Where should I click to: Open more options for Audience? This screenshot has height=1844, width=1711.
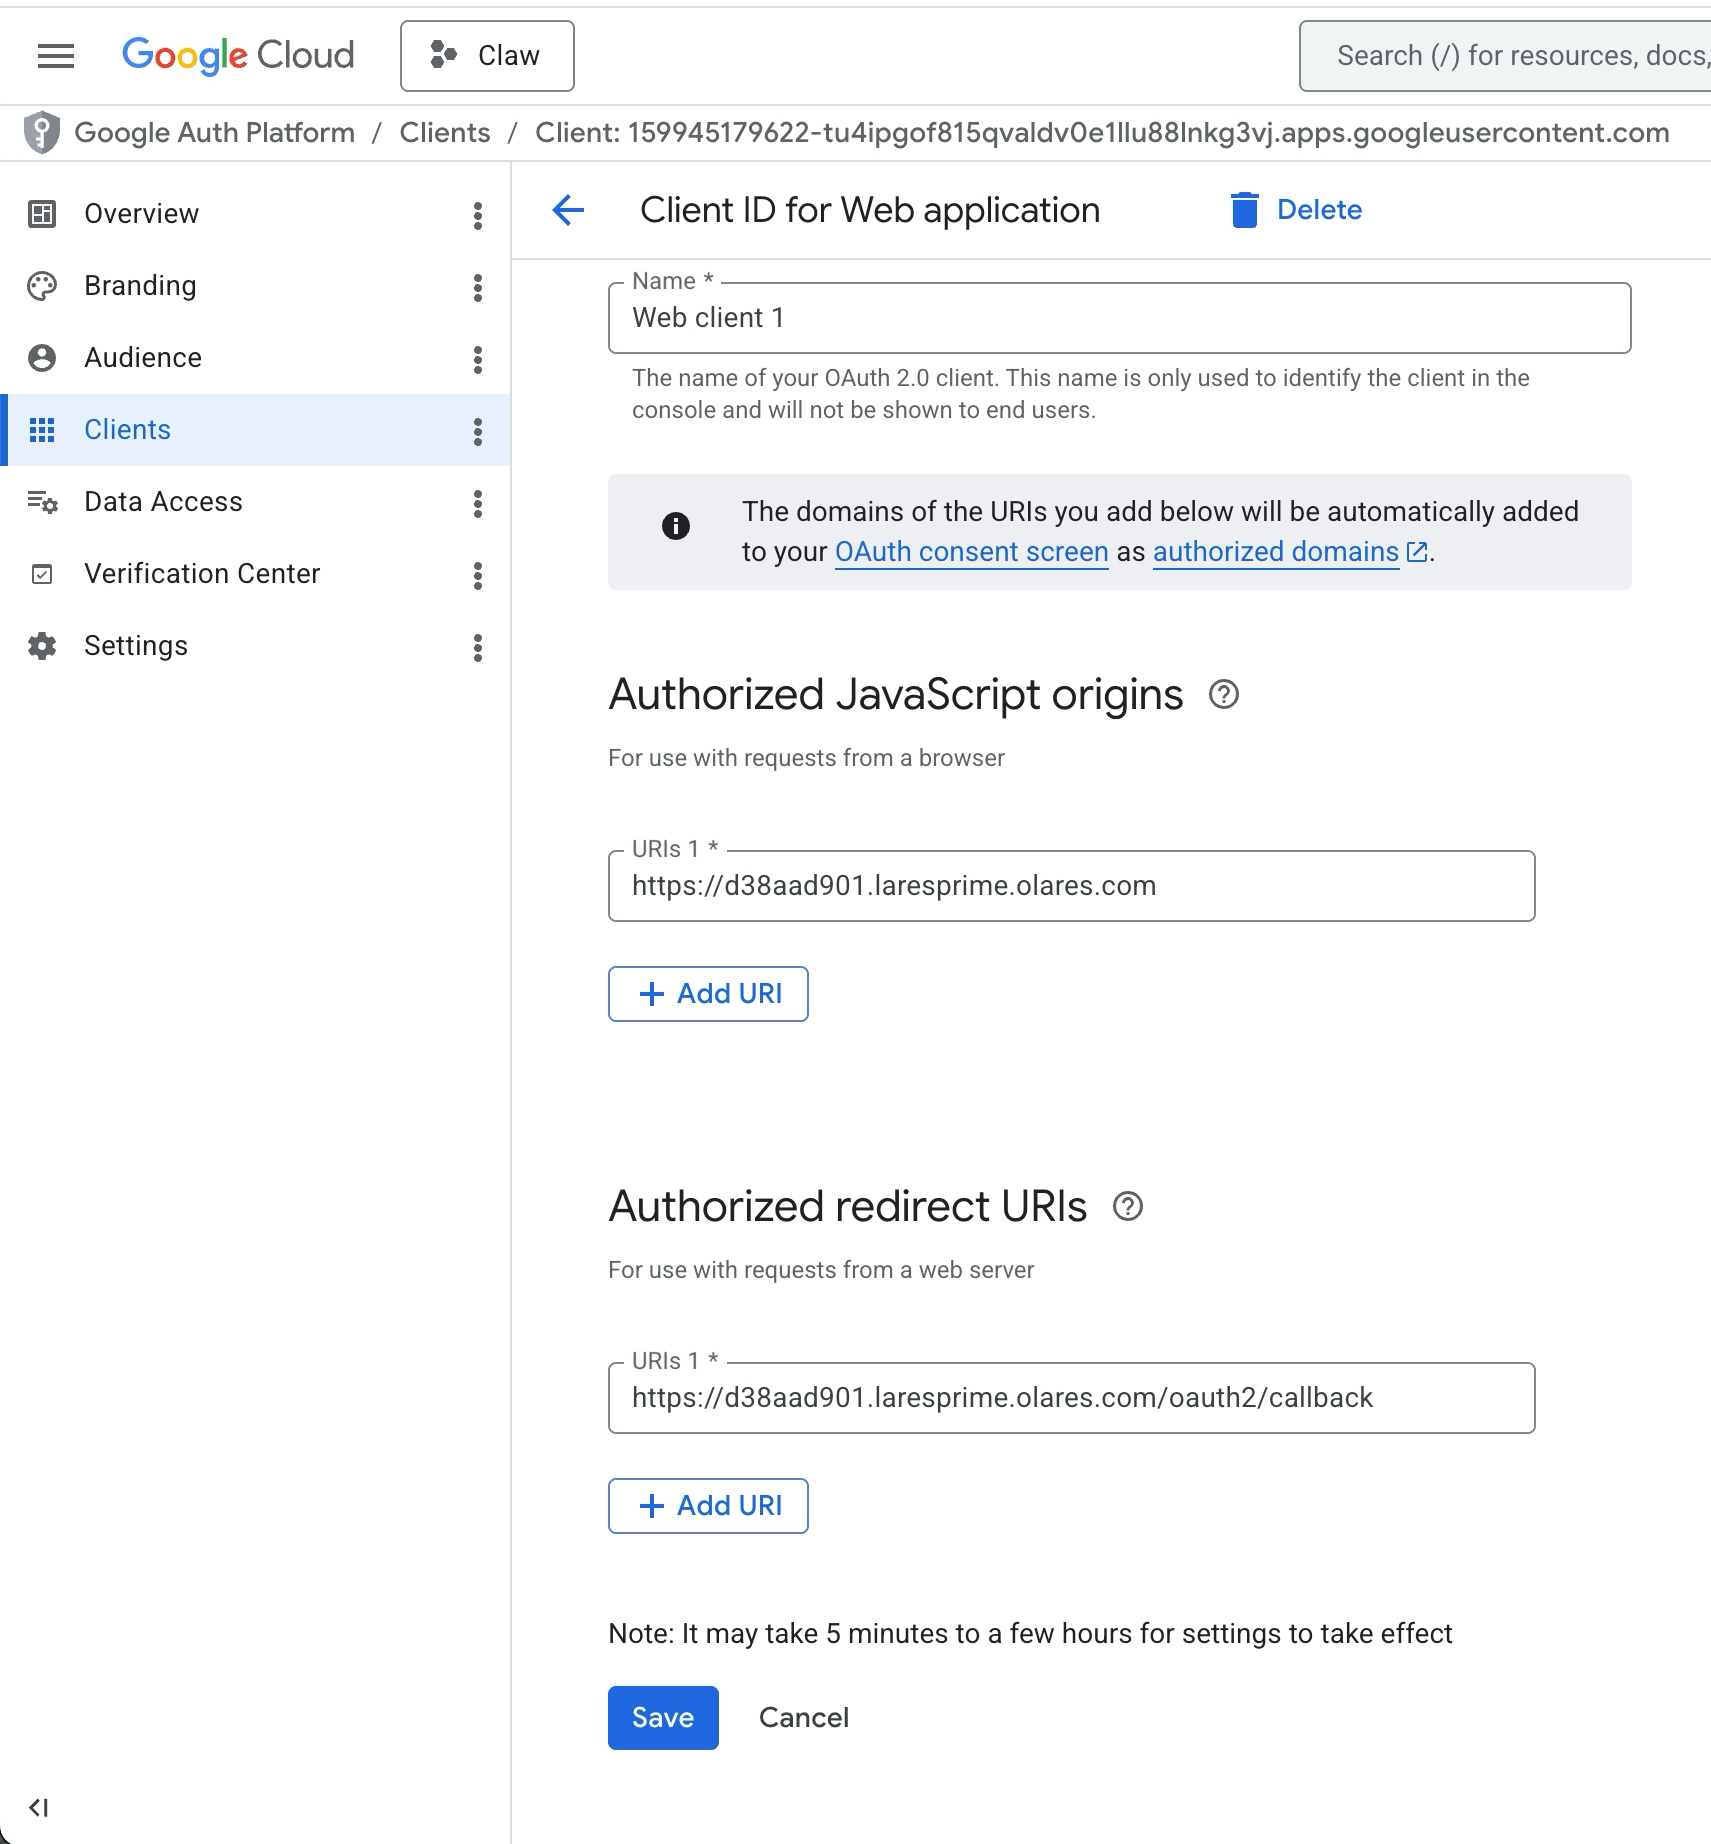[x=478, y=360]
